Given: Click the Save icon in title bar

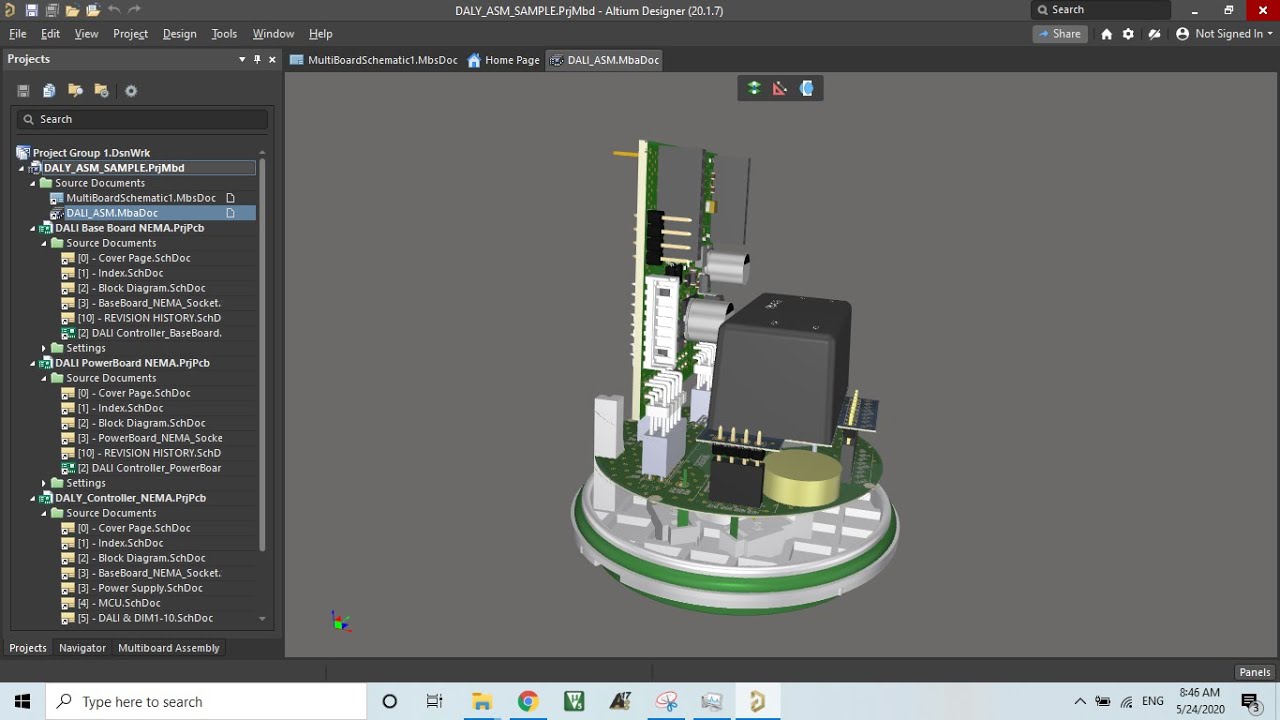Looking at the screenshot, I should click(31, 10).
